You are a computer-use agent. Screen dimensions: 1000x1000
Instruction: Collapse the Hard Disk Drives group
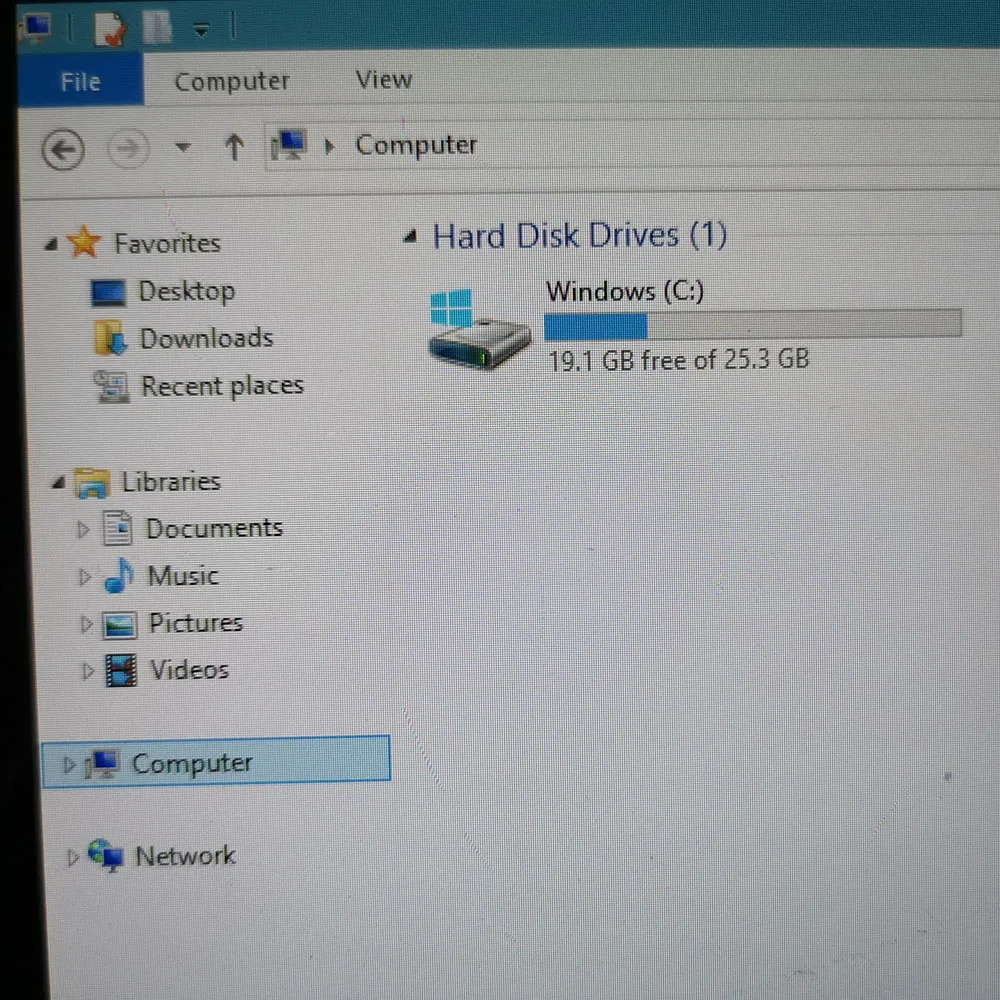411,237
